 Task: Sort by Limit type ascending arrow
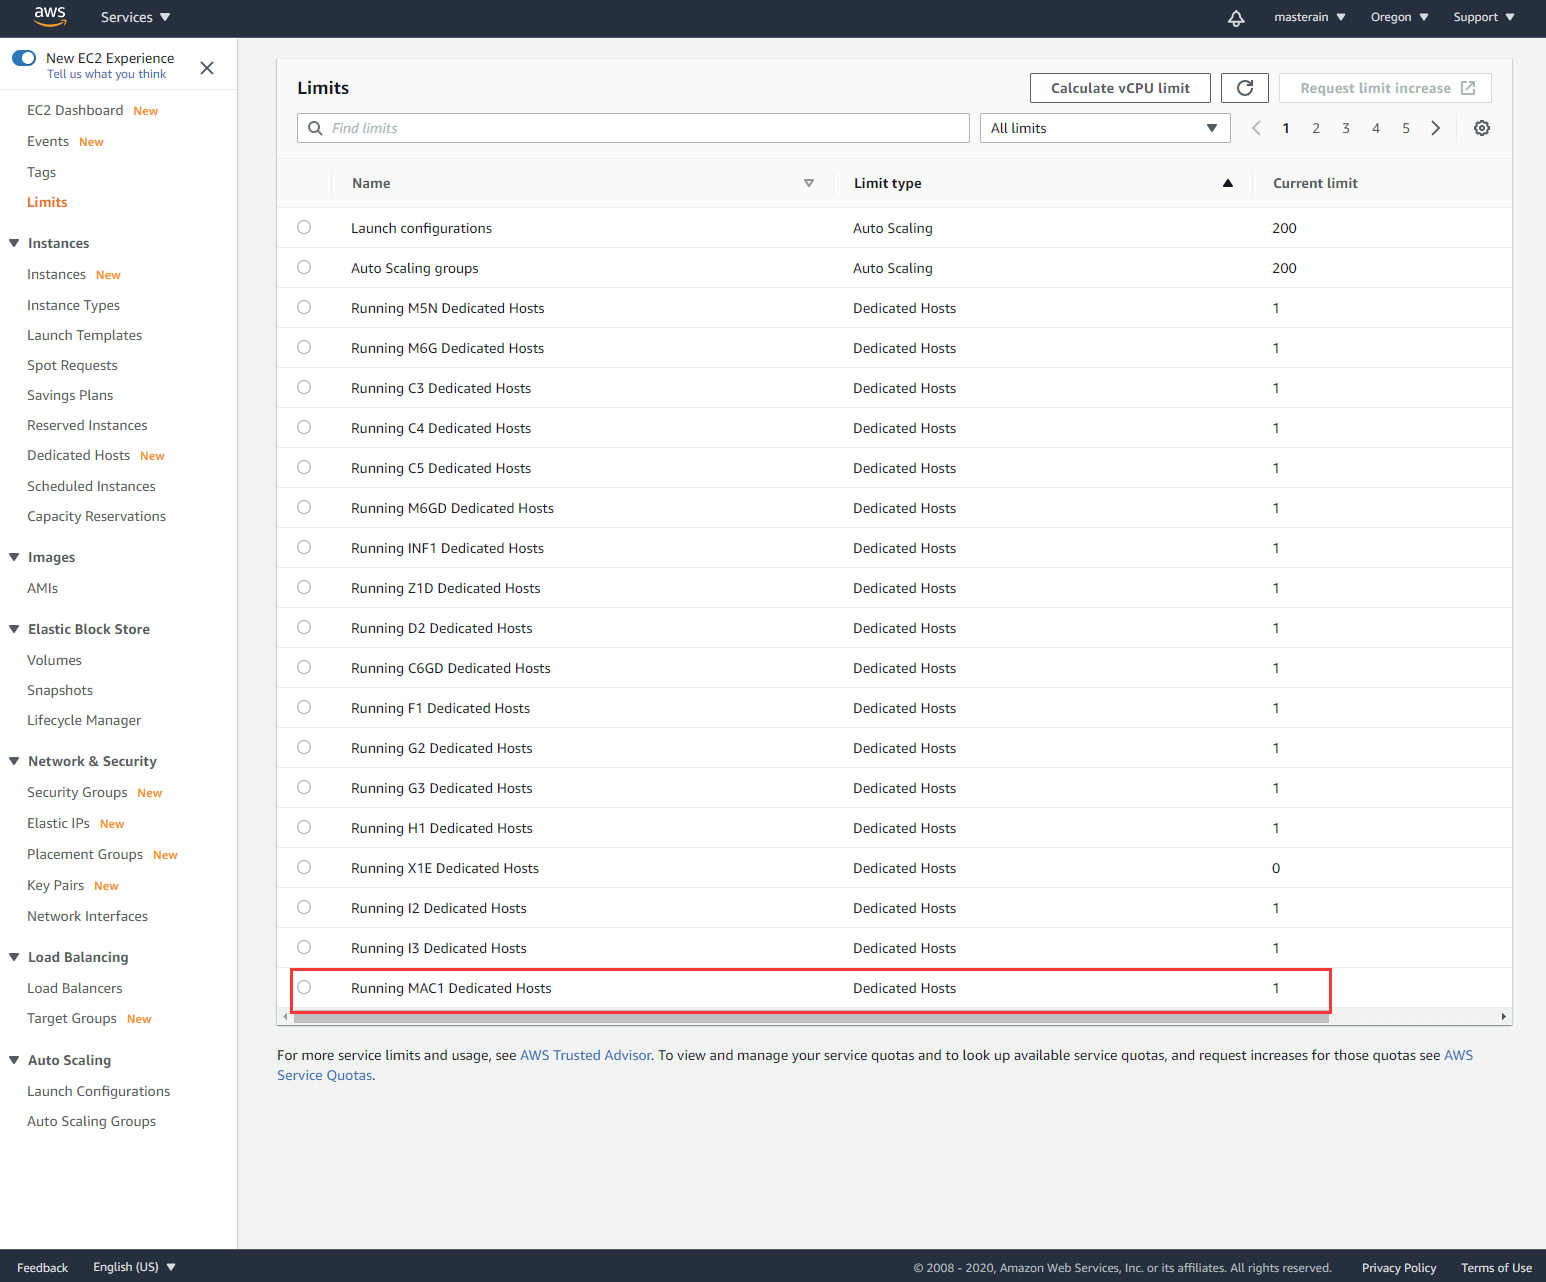(x=1227, y=183)
